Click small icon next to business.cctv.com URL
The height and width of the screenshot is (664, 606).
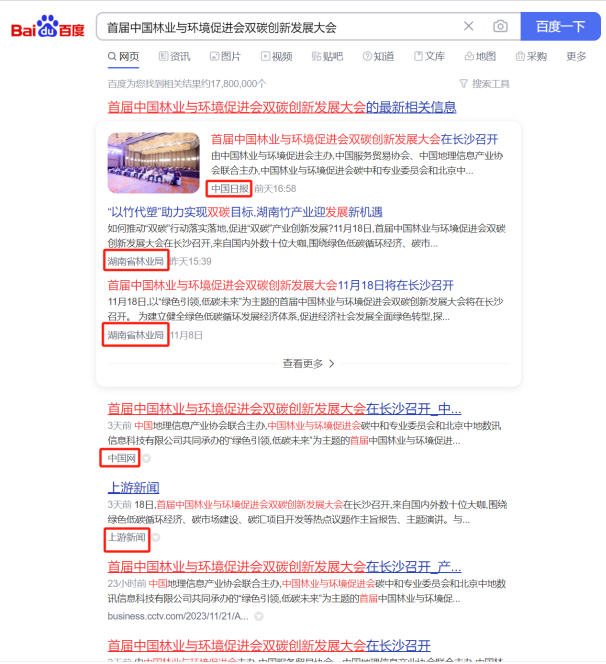pos(259,616)
